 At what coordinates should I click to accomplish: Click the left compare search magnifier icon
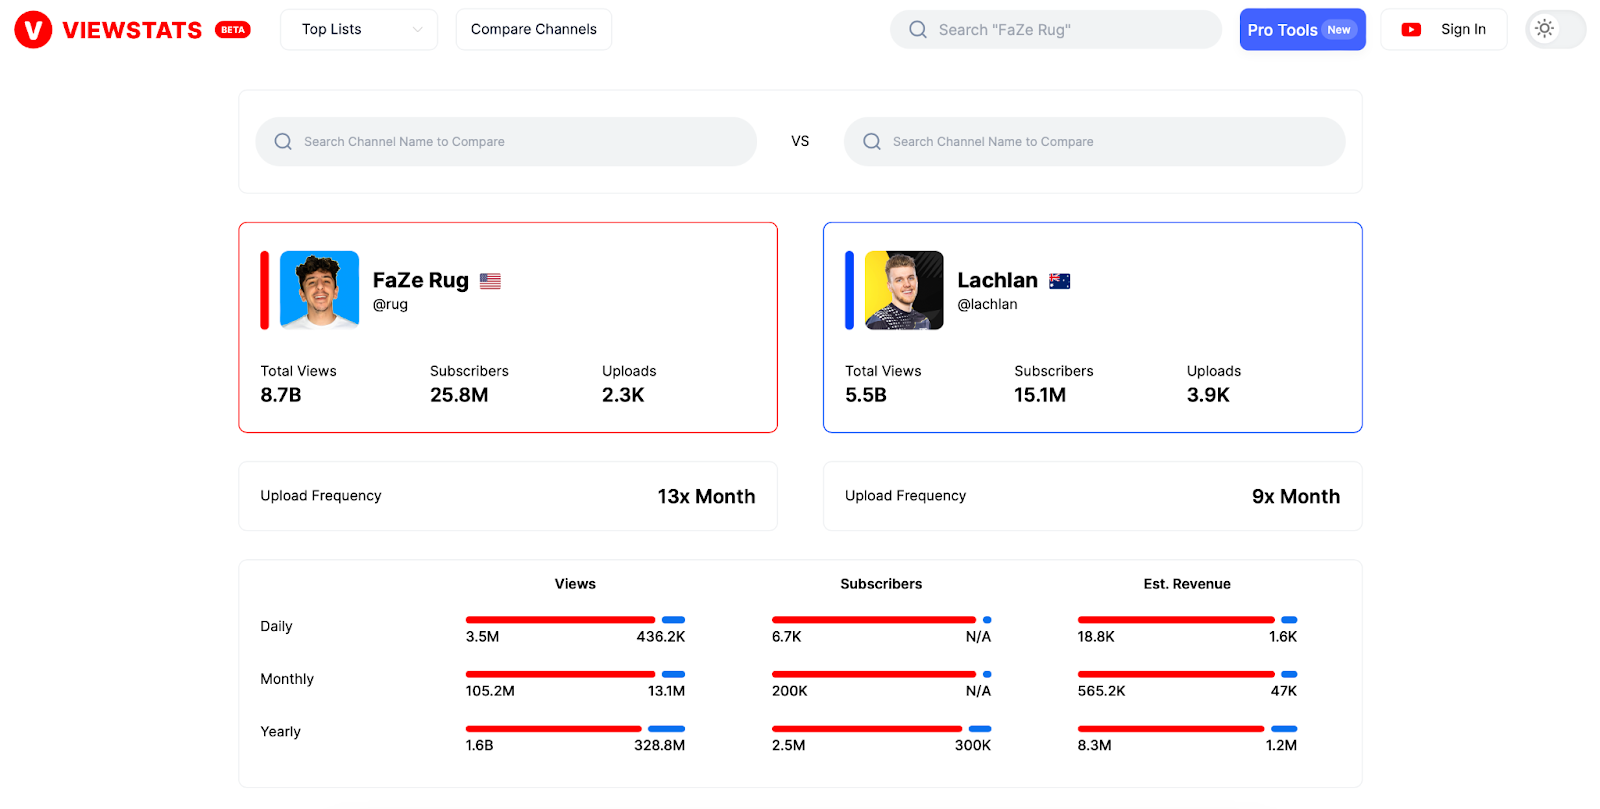point(283,142)
